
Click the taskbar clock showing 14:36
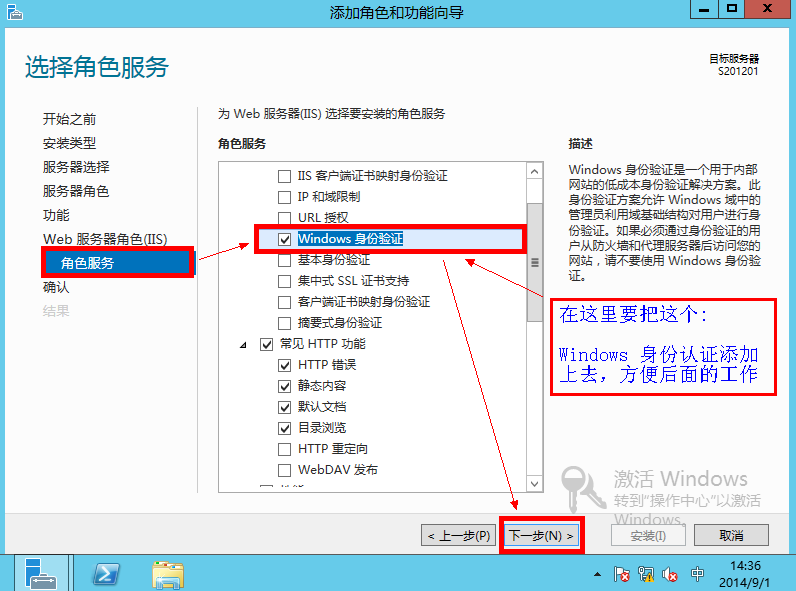745,574
